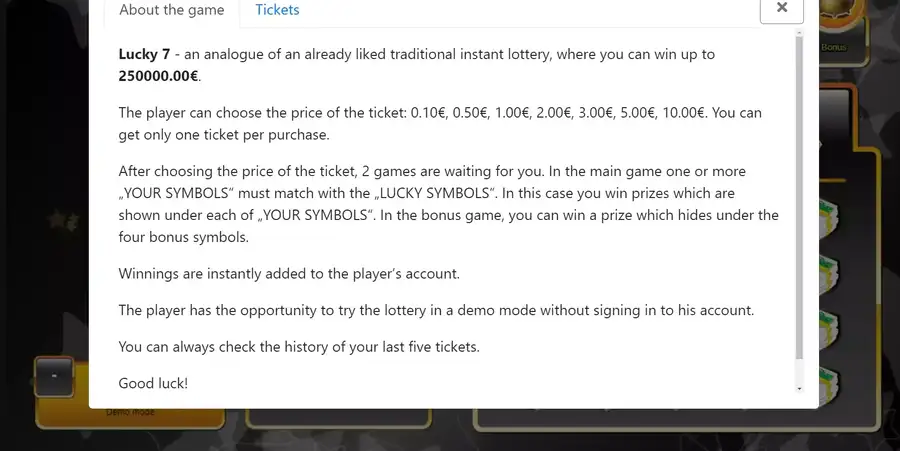Select the topmost money stack icon
This screenshot has width=900, height=451.
coord(829,216)
